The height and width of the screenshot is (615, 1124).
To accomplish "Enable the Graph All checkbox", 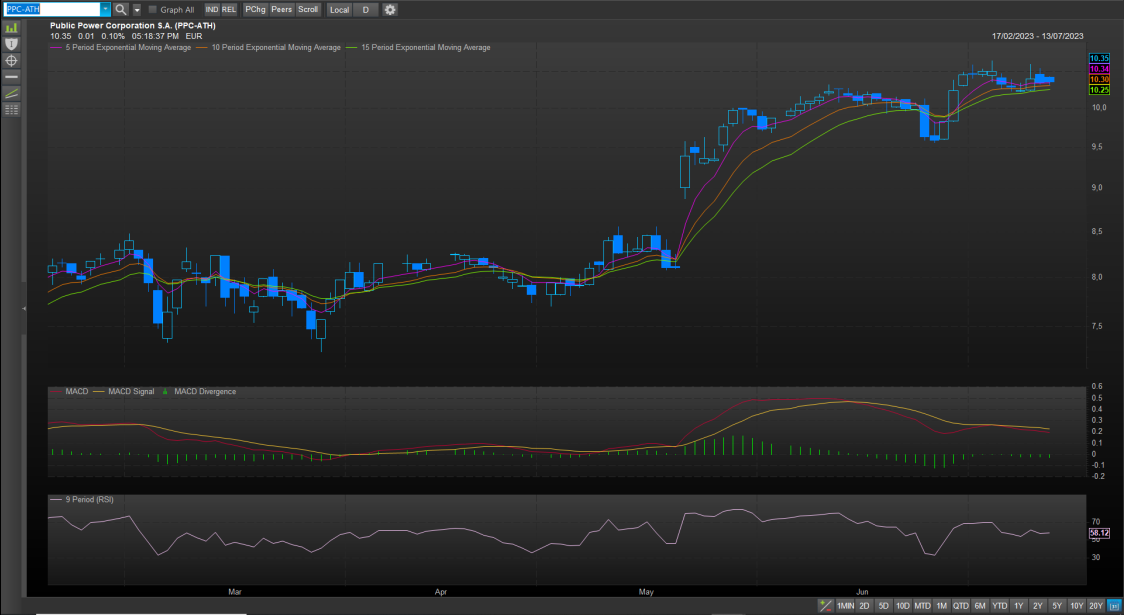I will [x=153, y=9].
